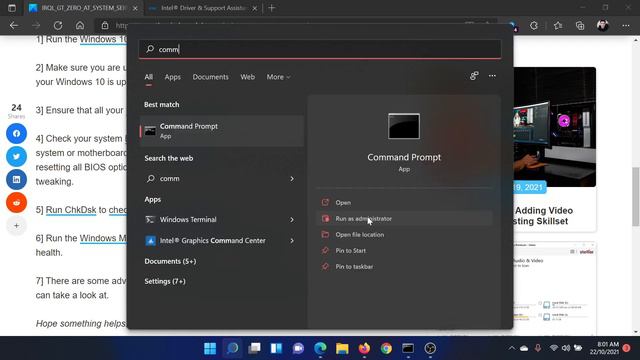
Task: Launch the Teams Chat taskbar icon
Action: click(298, 348)
